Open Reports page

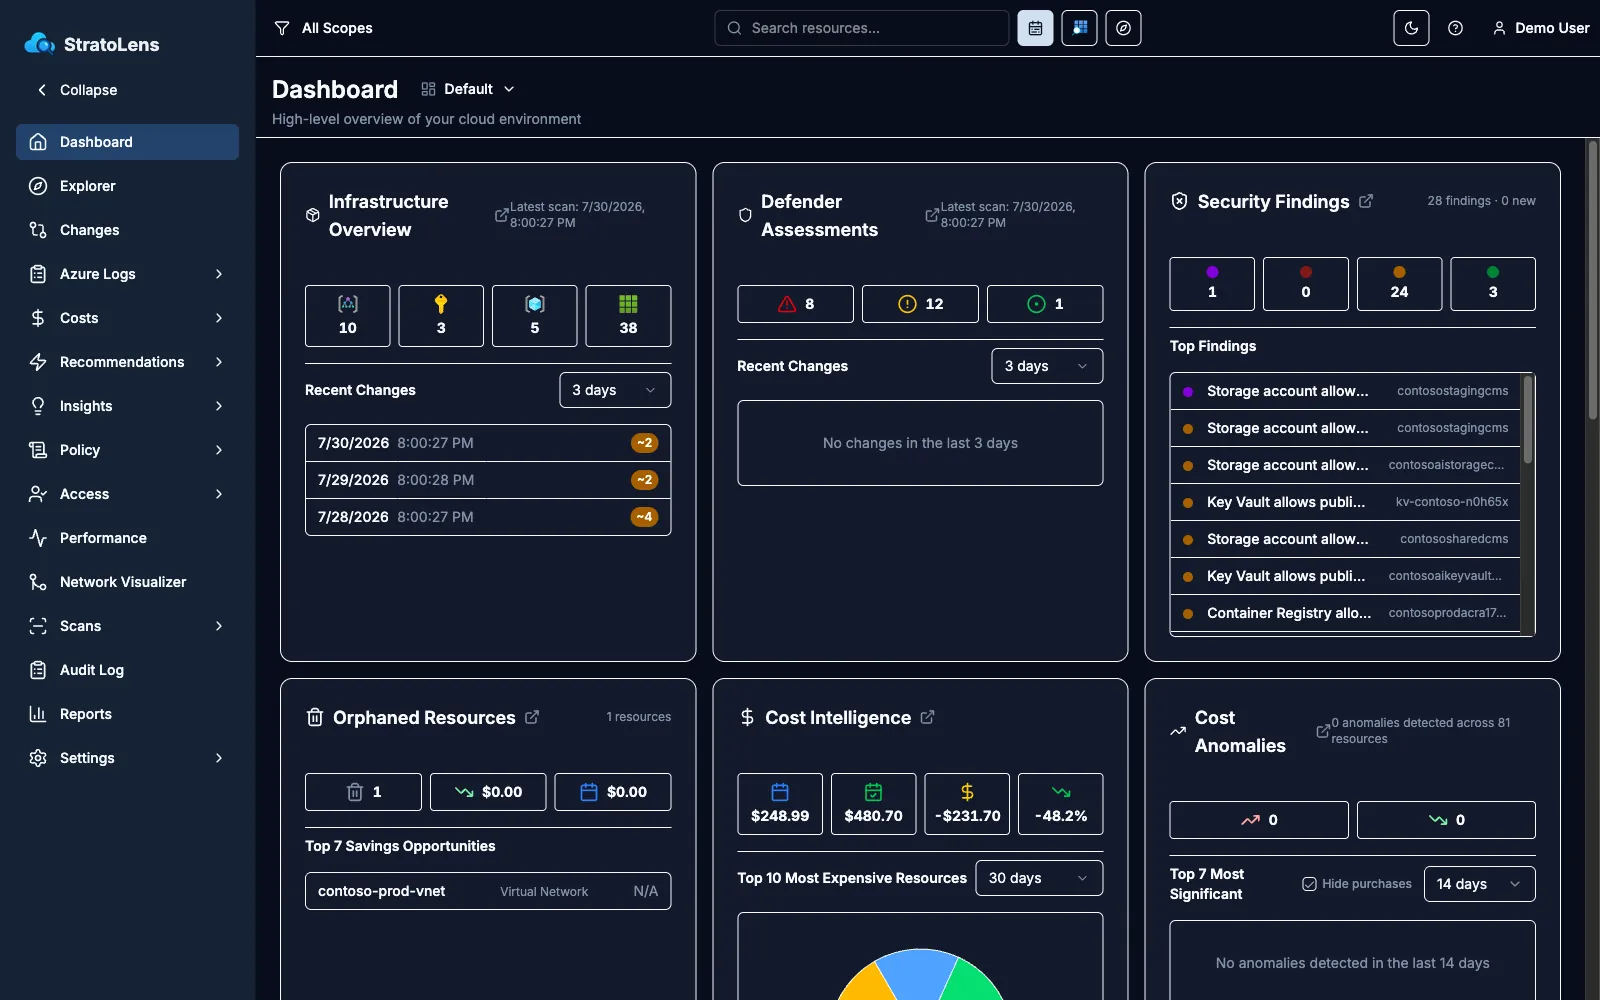point(127,714)
